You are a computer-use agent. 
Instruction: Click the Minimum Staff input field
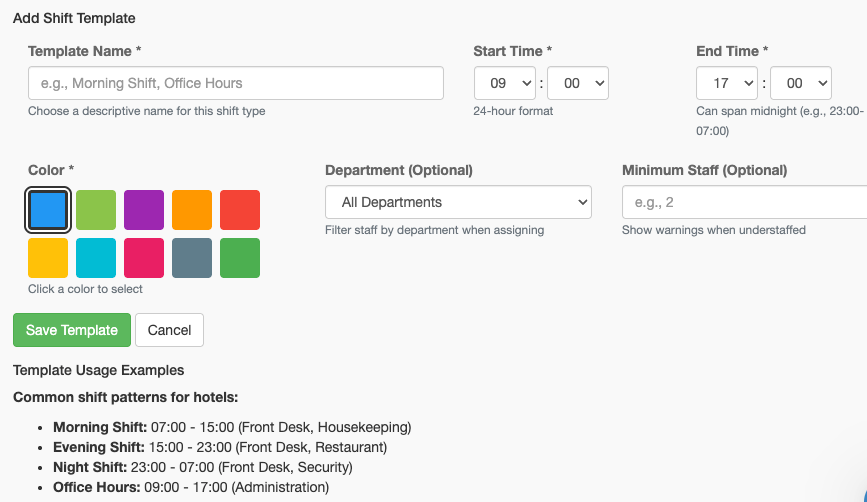point(744,202)
